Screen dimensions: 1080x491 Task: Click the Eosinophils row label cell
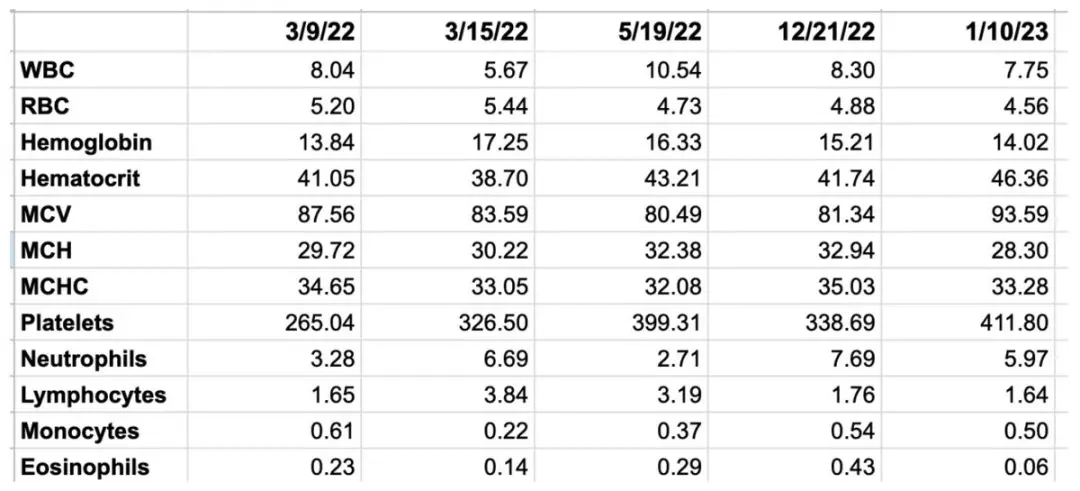[x=100, y=467]
